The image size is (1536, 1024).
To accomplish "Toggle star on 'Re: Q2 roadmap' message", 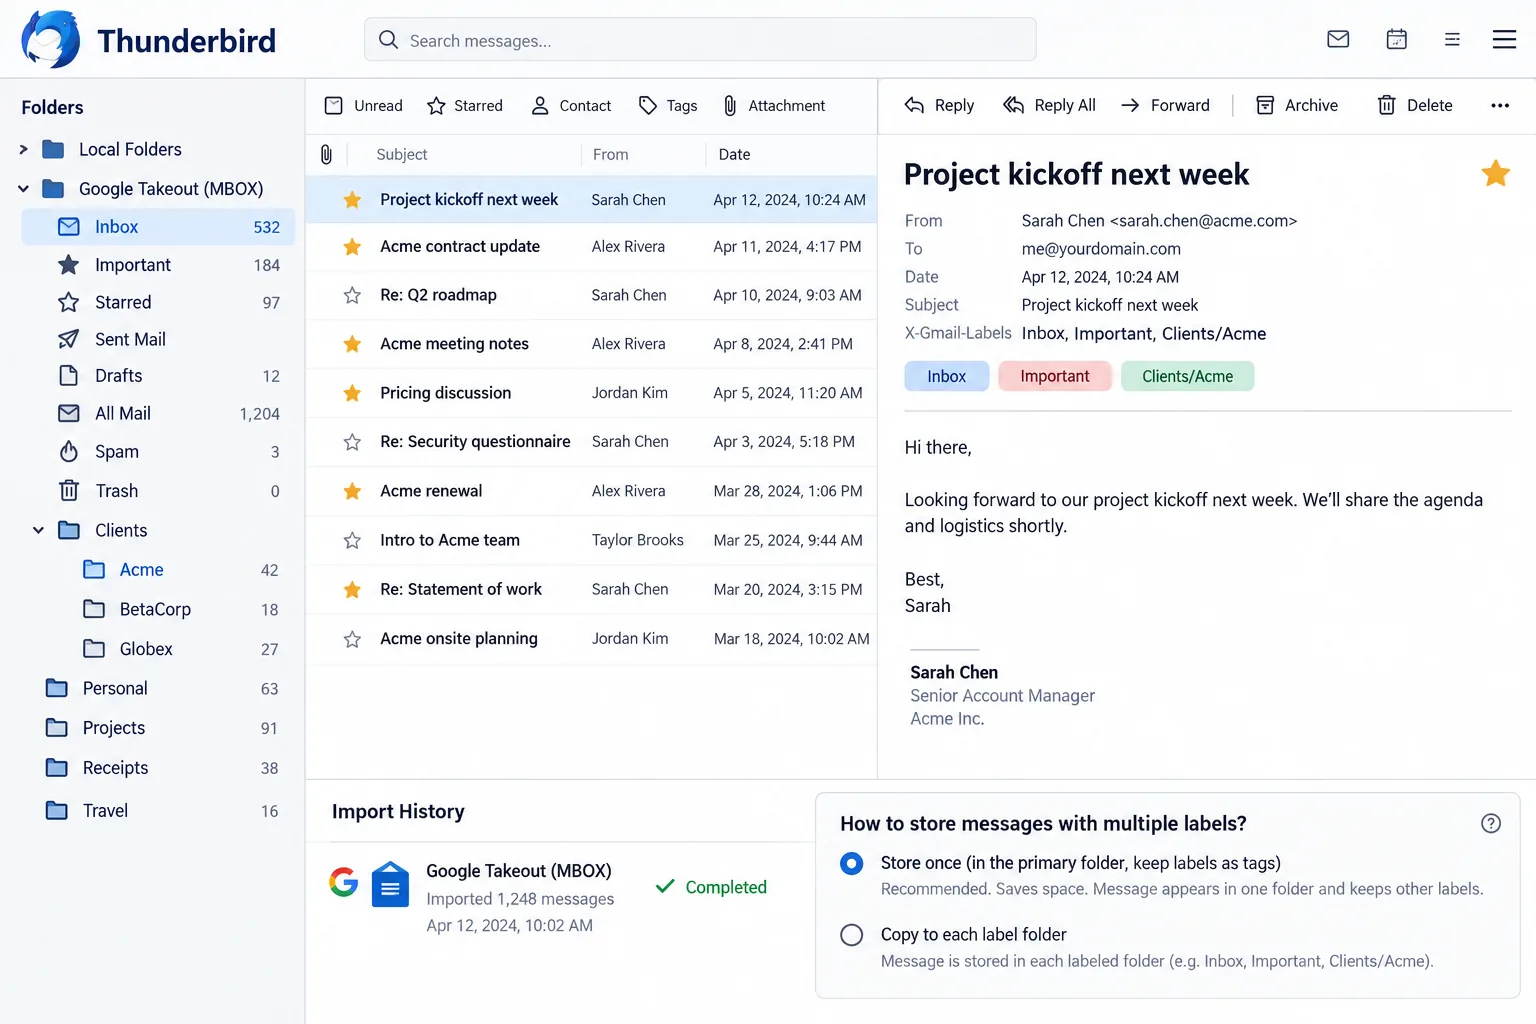I will 352,295.
